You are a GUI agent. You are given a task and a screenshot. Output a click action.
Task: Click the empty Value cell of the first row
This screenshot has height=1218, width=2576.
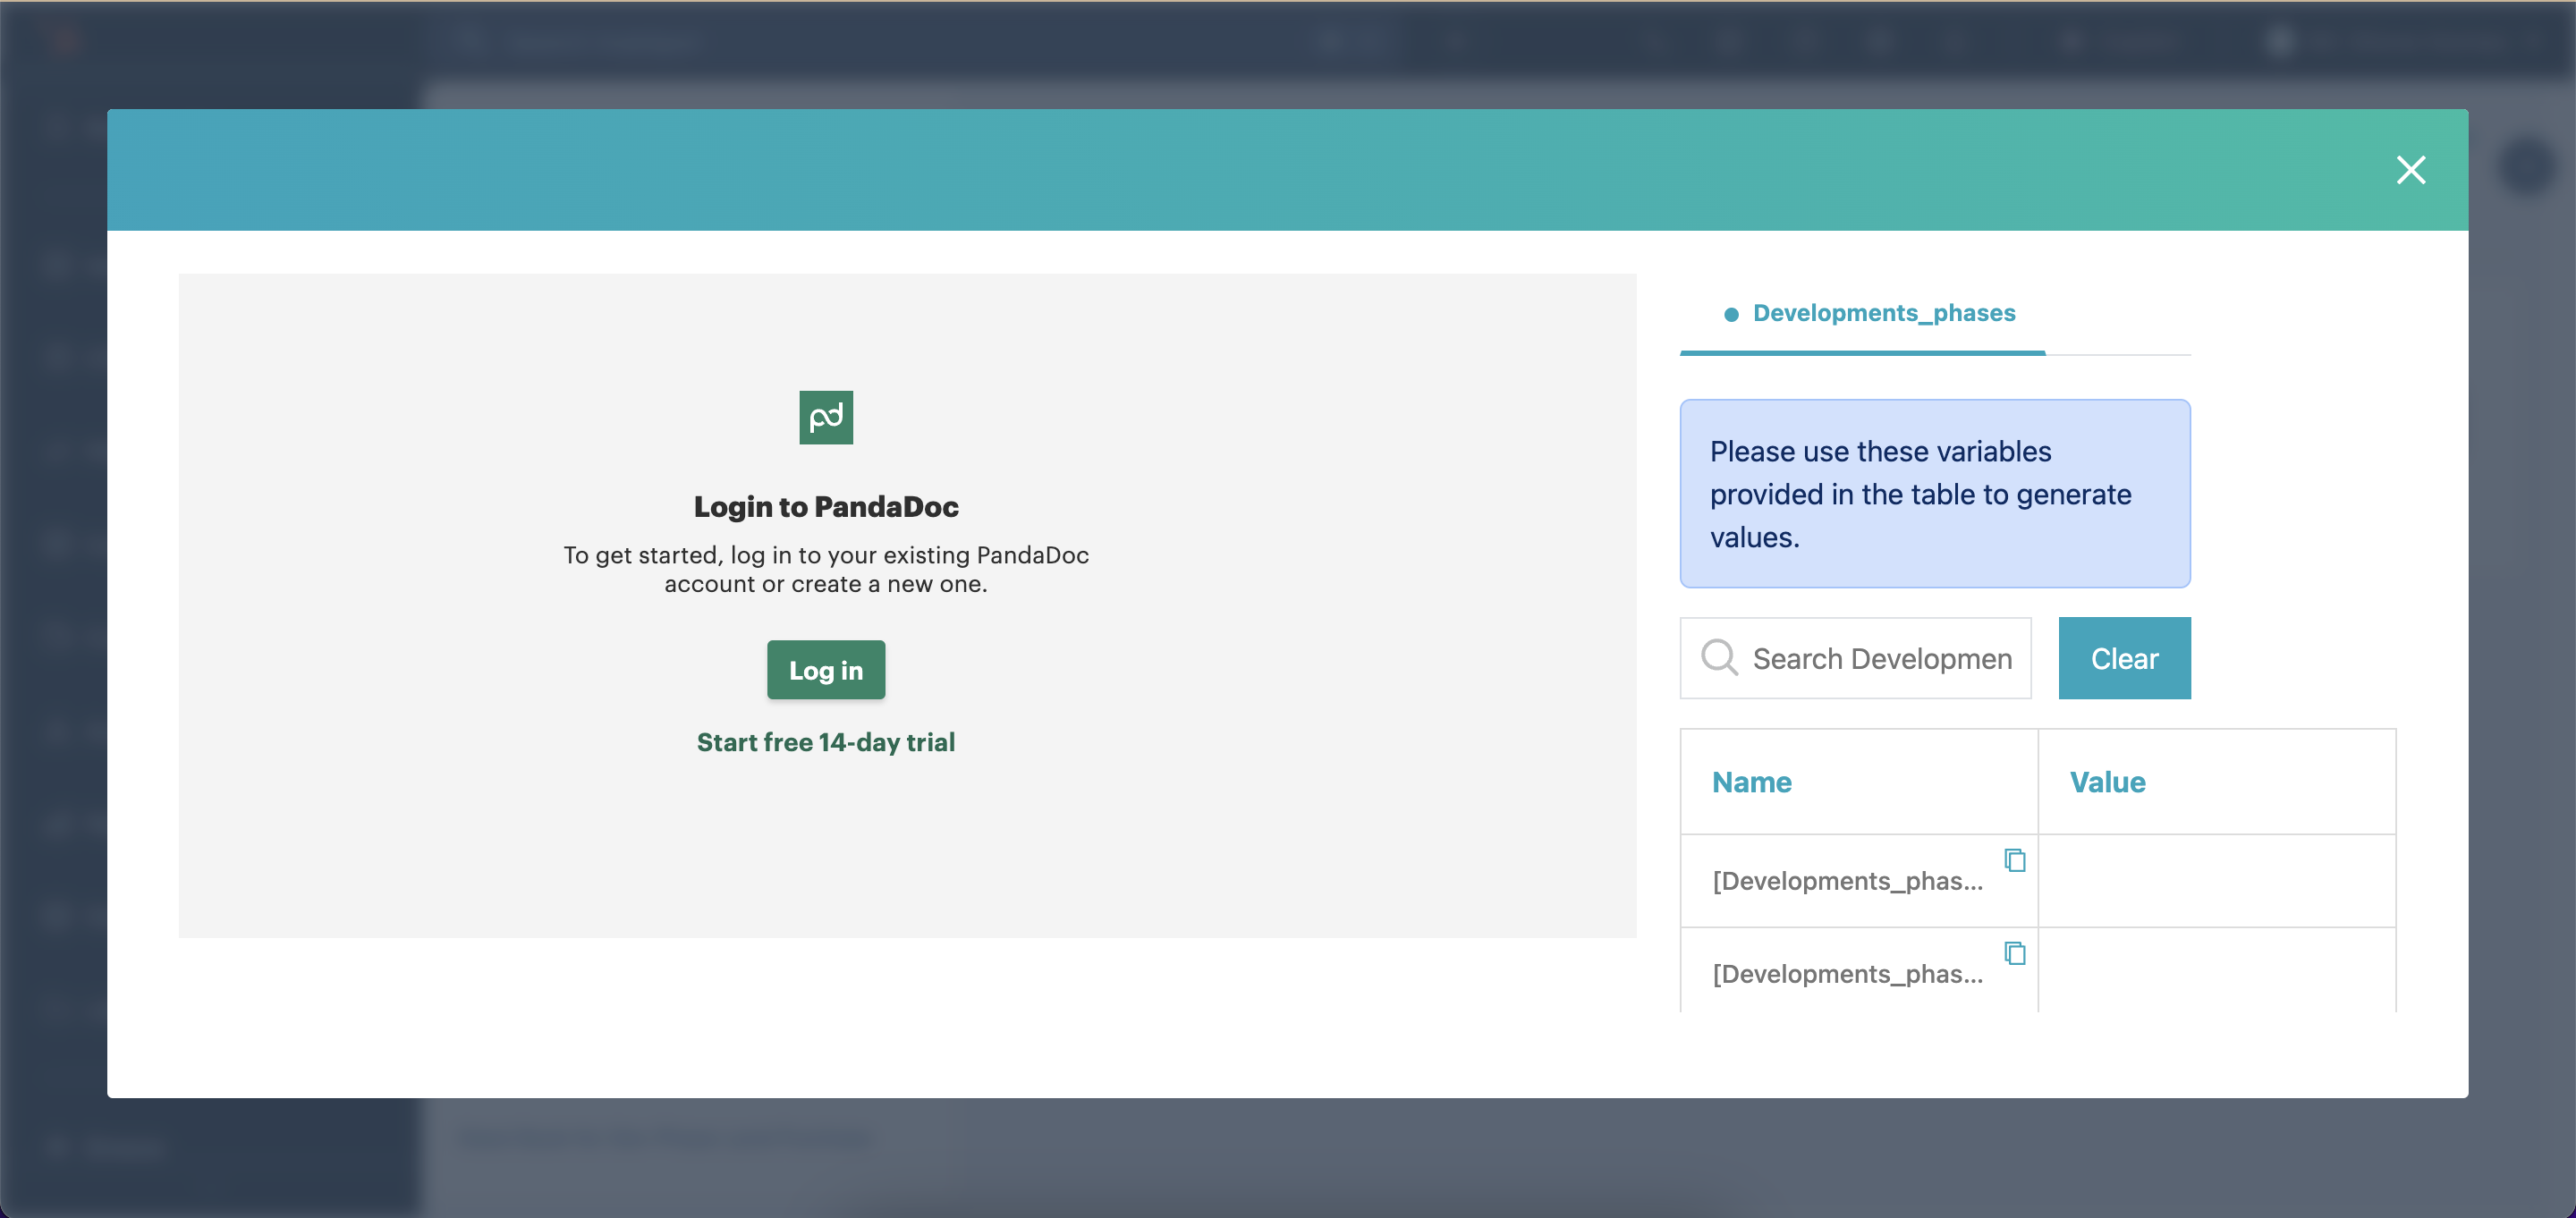(x=2217, y=881)
